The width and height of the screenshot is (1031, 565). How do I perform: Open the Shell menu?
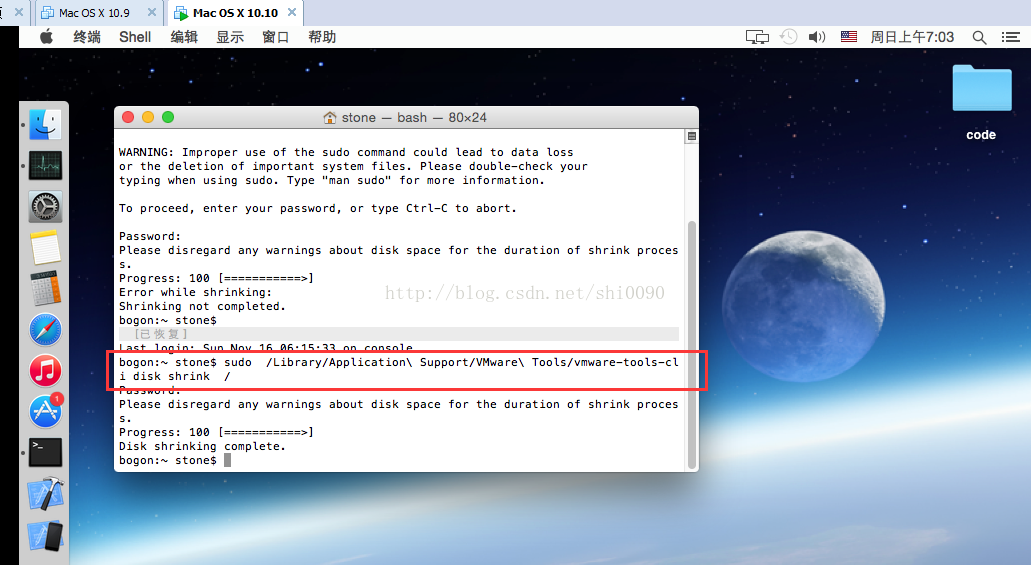pyautogui.click(x=135, y=37)
